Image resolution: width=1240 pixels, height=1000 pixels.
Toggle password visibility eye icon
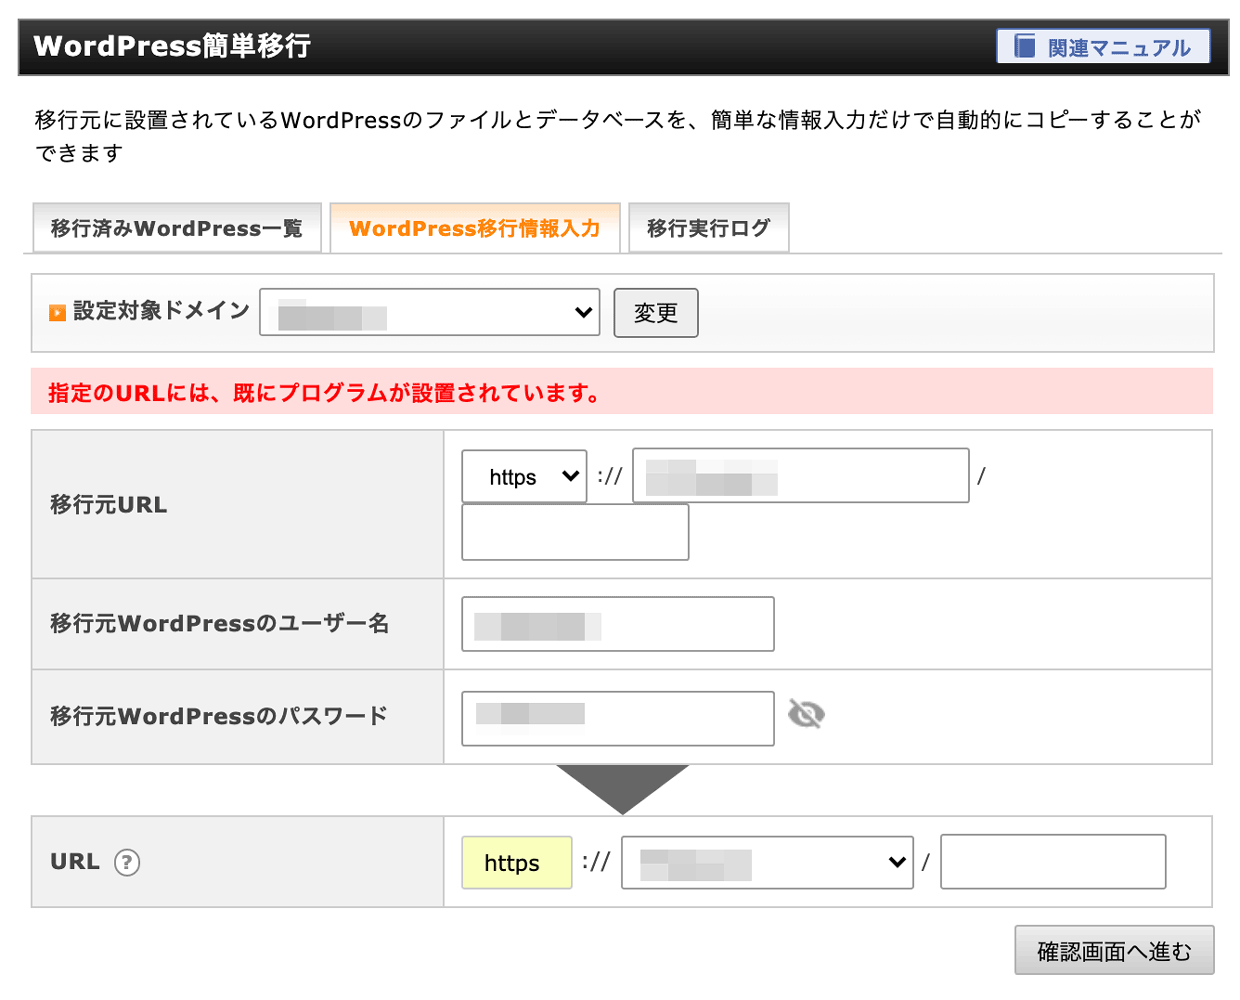click(x=806, y=714)
